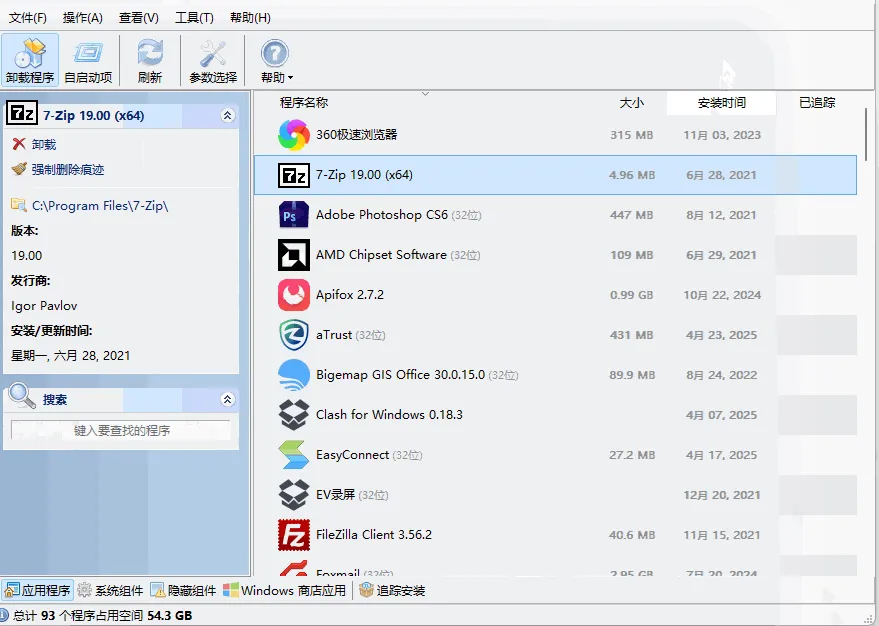879x626 pixels.
Task: Open the 帮助 toolbar dropdown
Action: [x=276, y=60]
